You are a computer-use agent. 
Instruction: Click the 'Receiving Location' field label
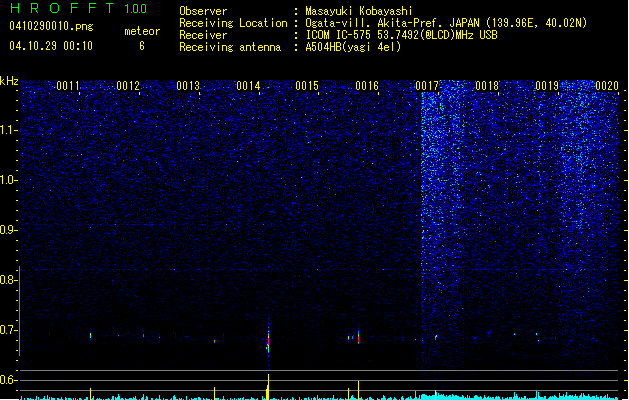click(x=233, y=23)
